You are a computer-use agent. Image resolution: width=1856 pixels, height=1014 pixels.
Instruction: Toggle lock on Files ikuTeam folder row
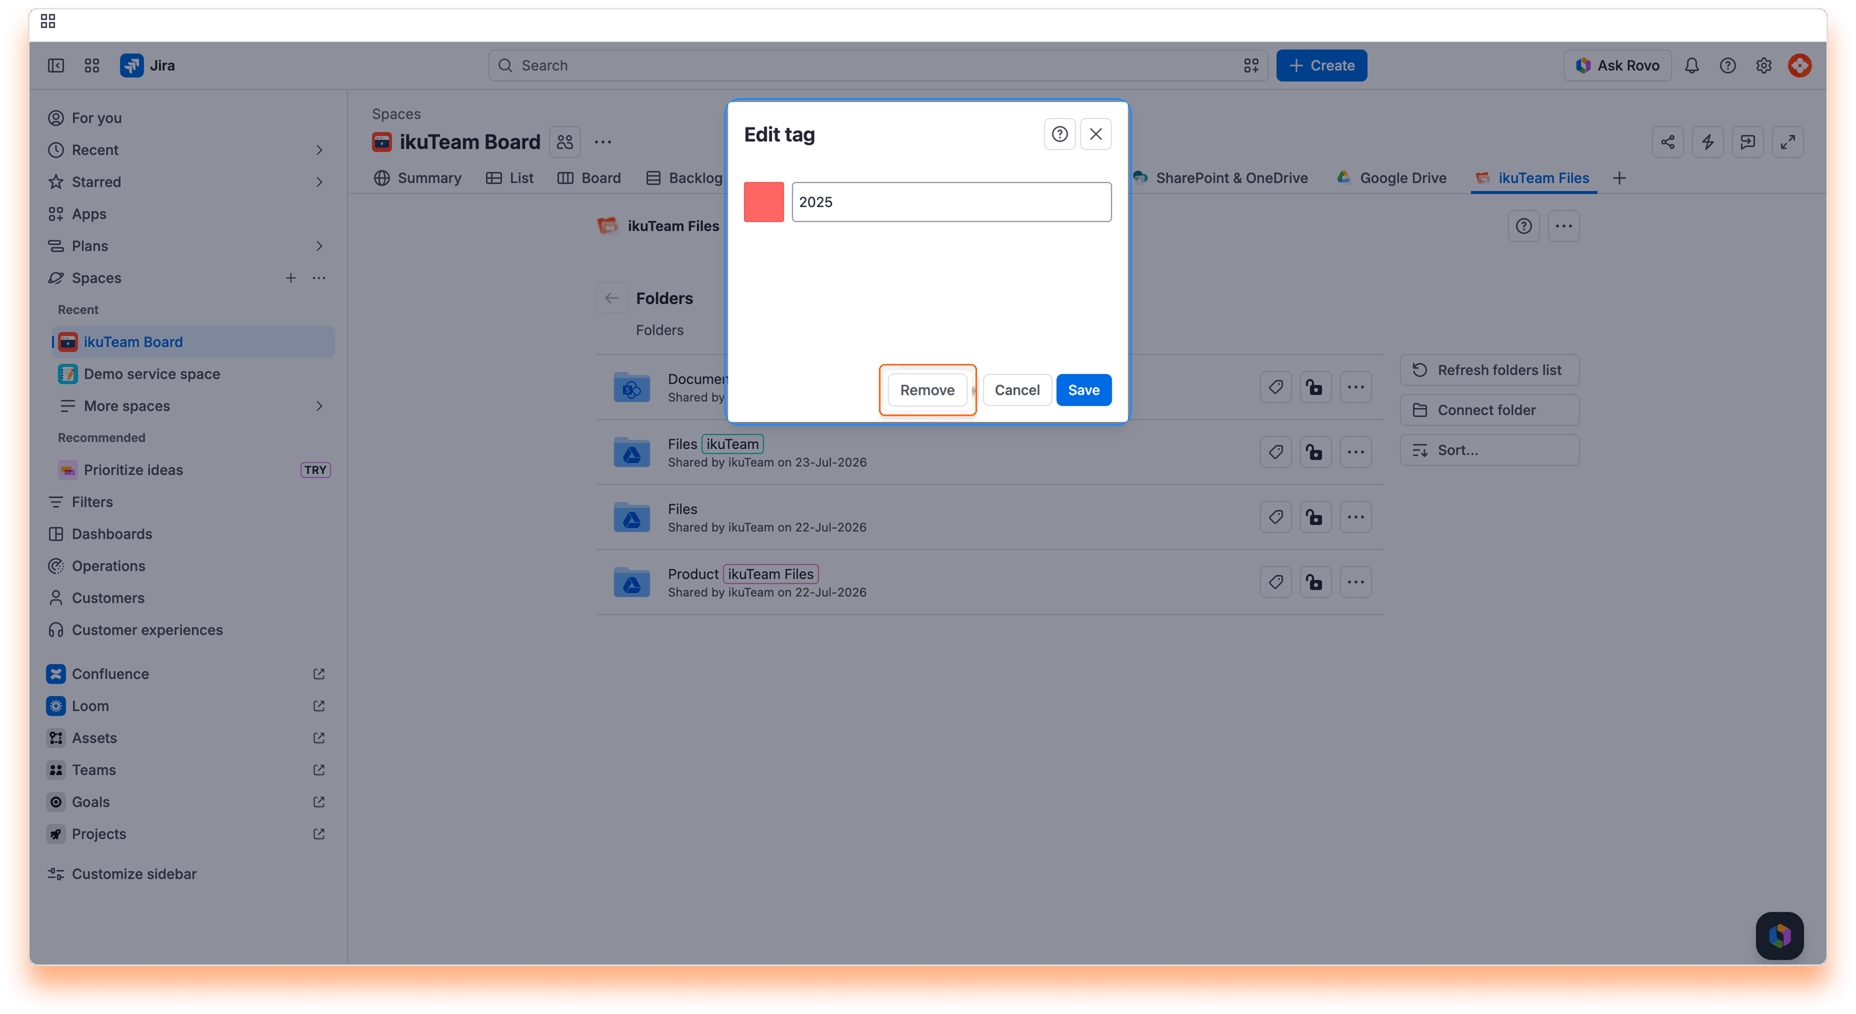1315,452
